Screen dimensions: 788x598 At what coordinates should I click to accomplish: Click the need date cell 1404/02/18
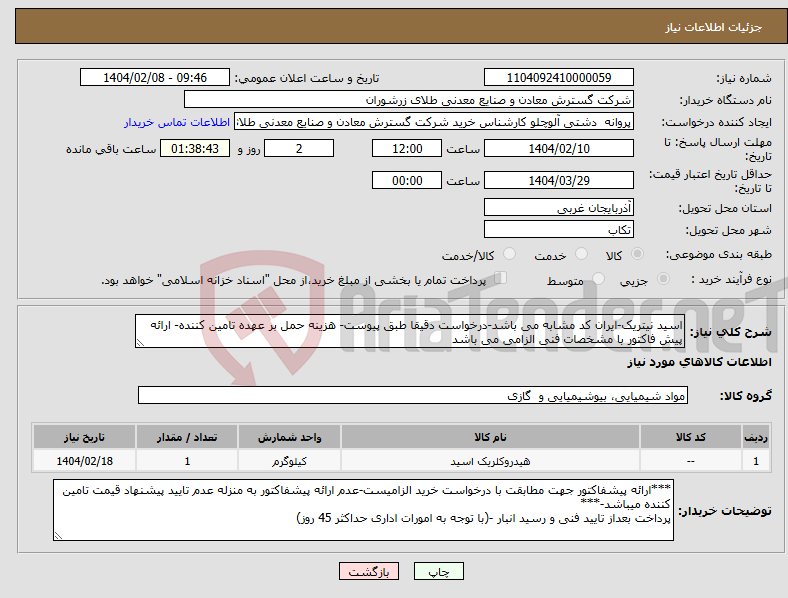(x=84, y=461)
